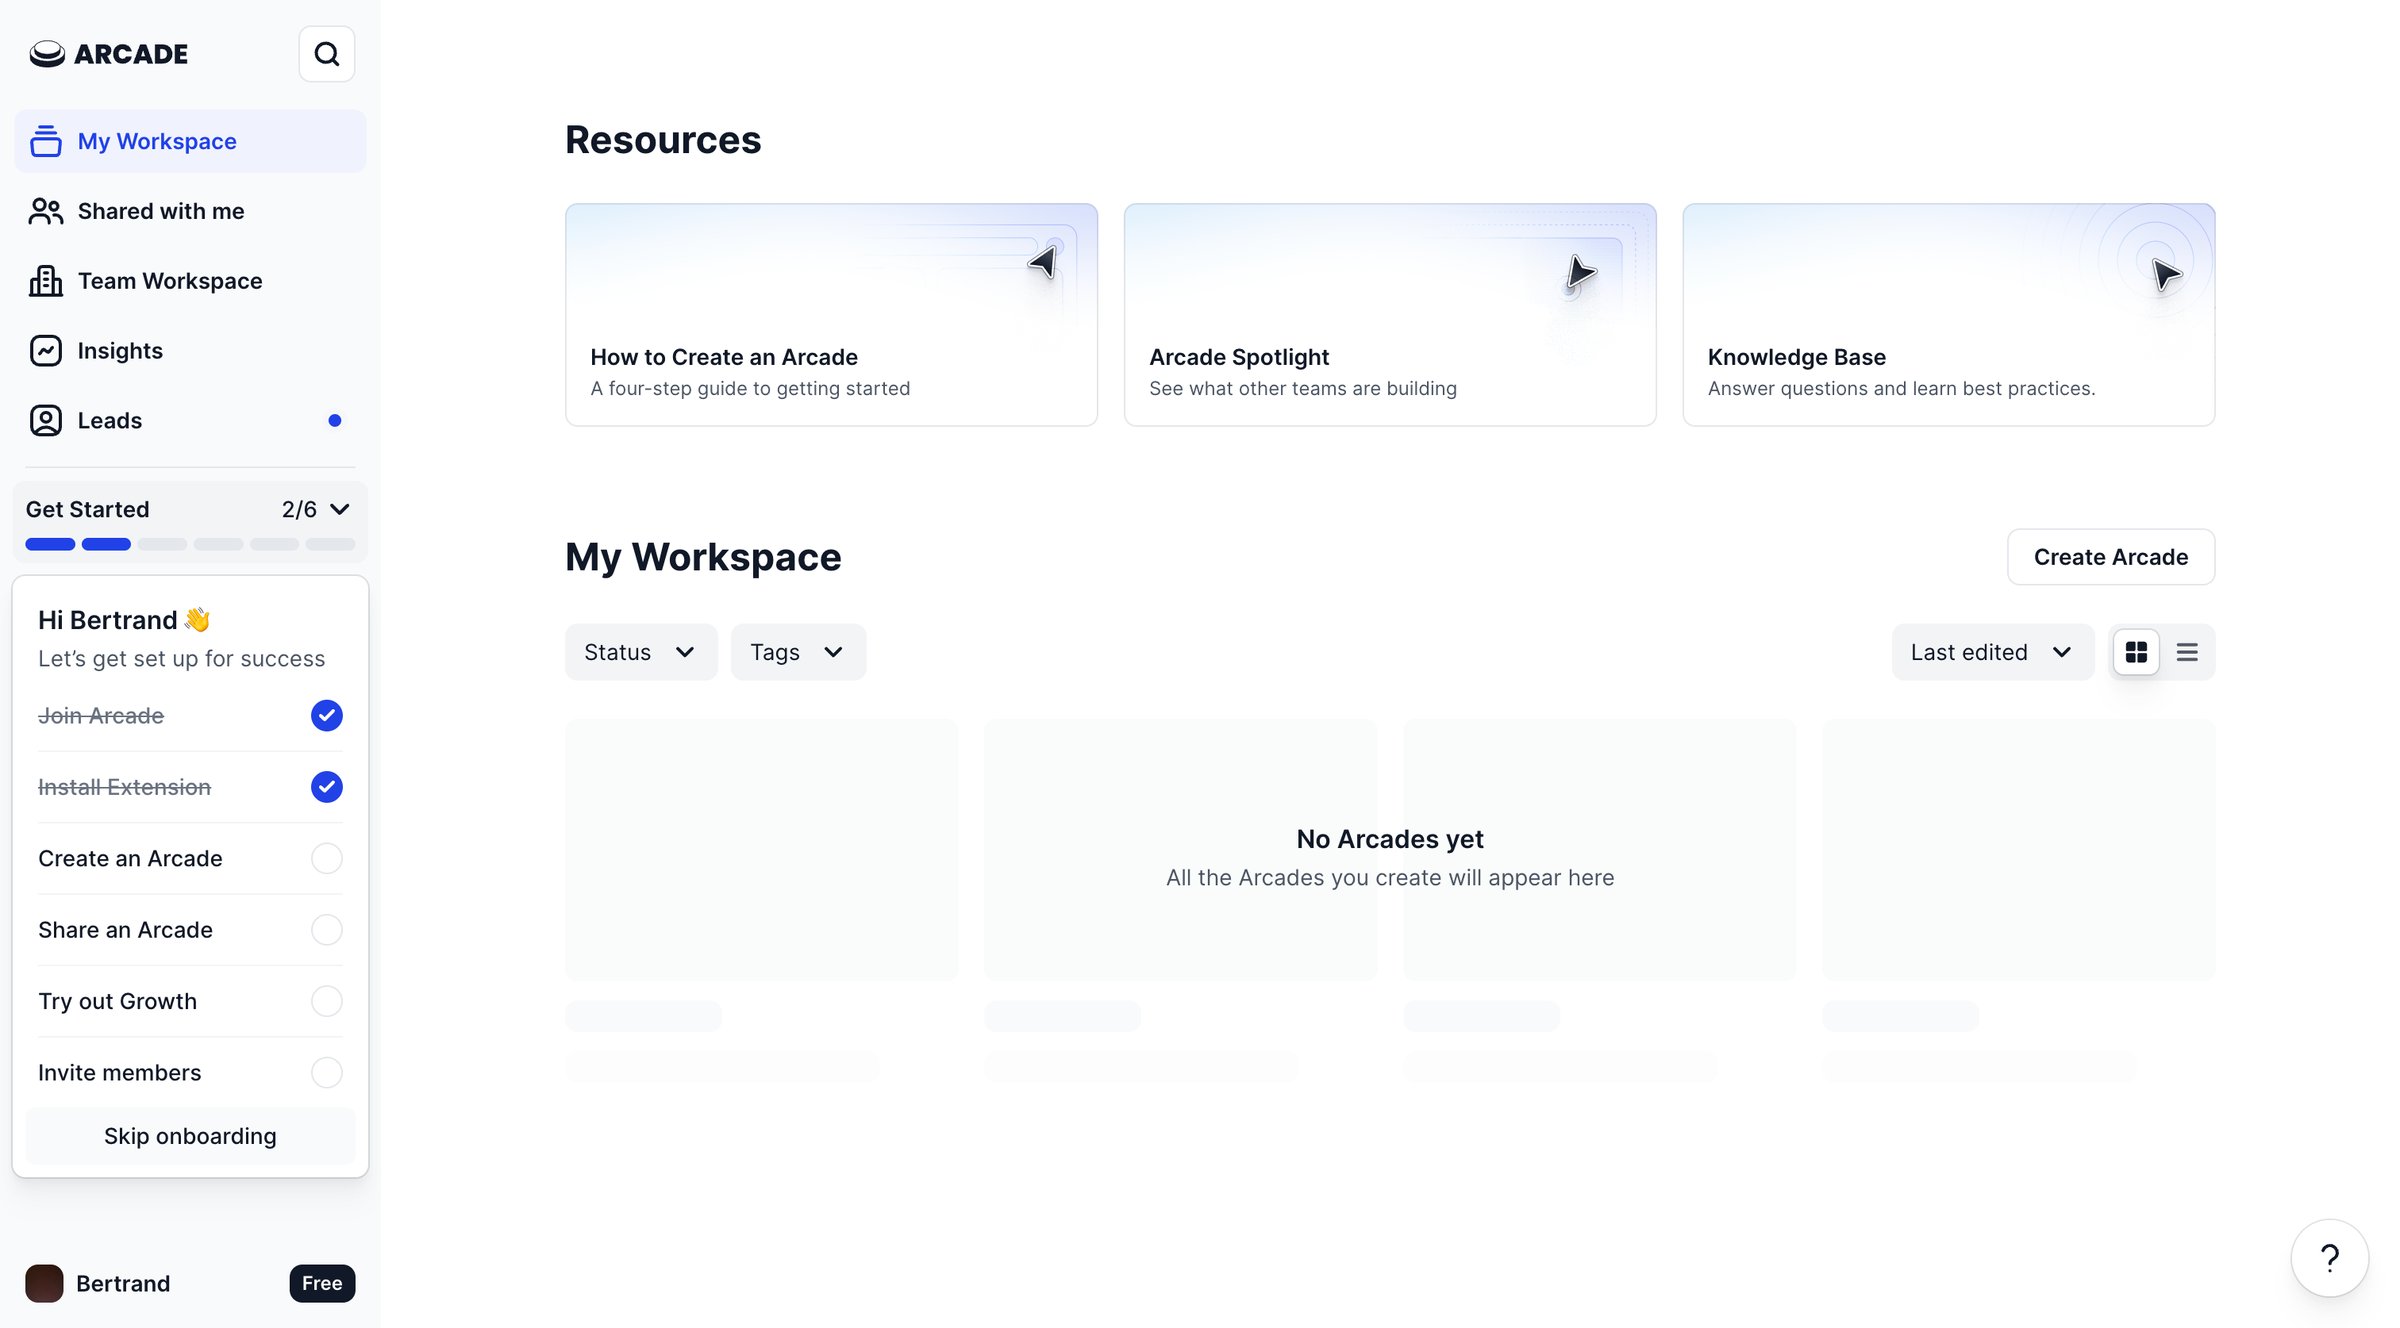Image resolution: width=2400 pixels, height=1328 pixels.
Task: Click the Bertrand username at bottom
Action: (123, 1283)
